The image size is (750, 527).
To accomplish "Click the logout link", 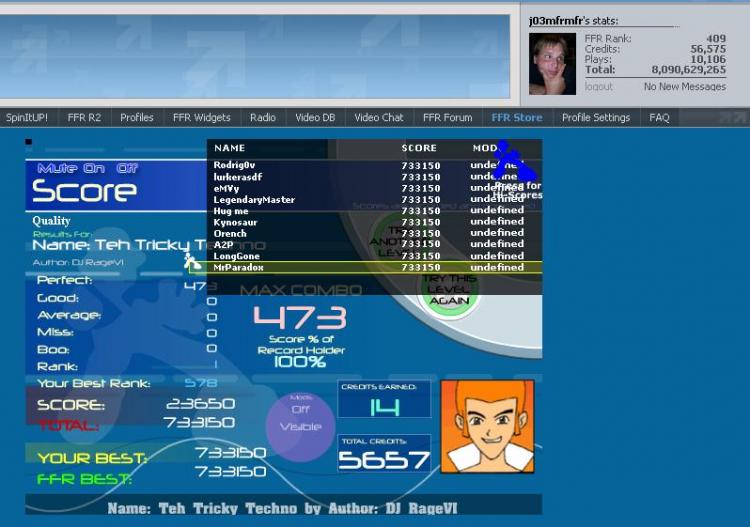I will click(x=598, y=87).
